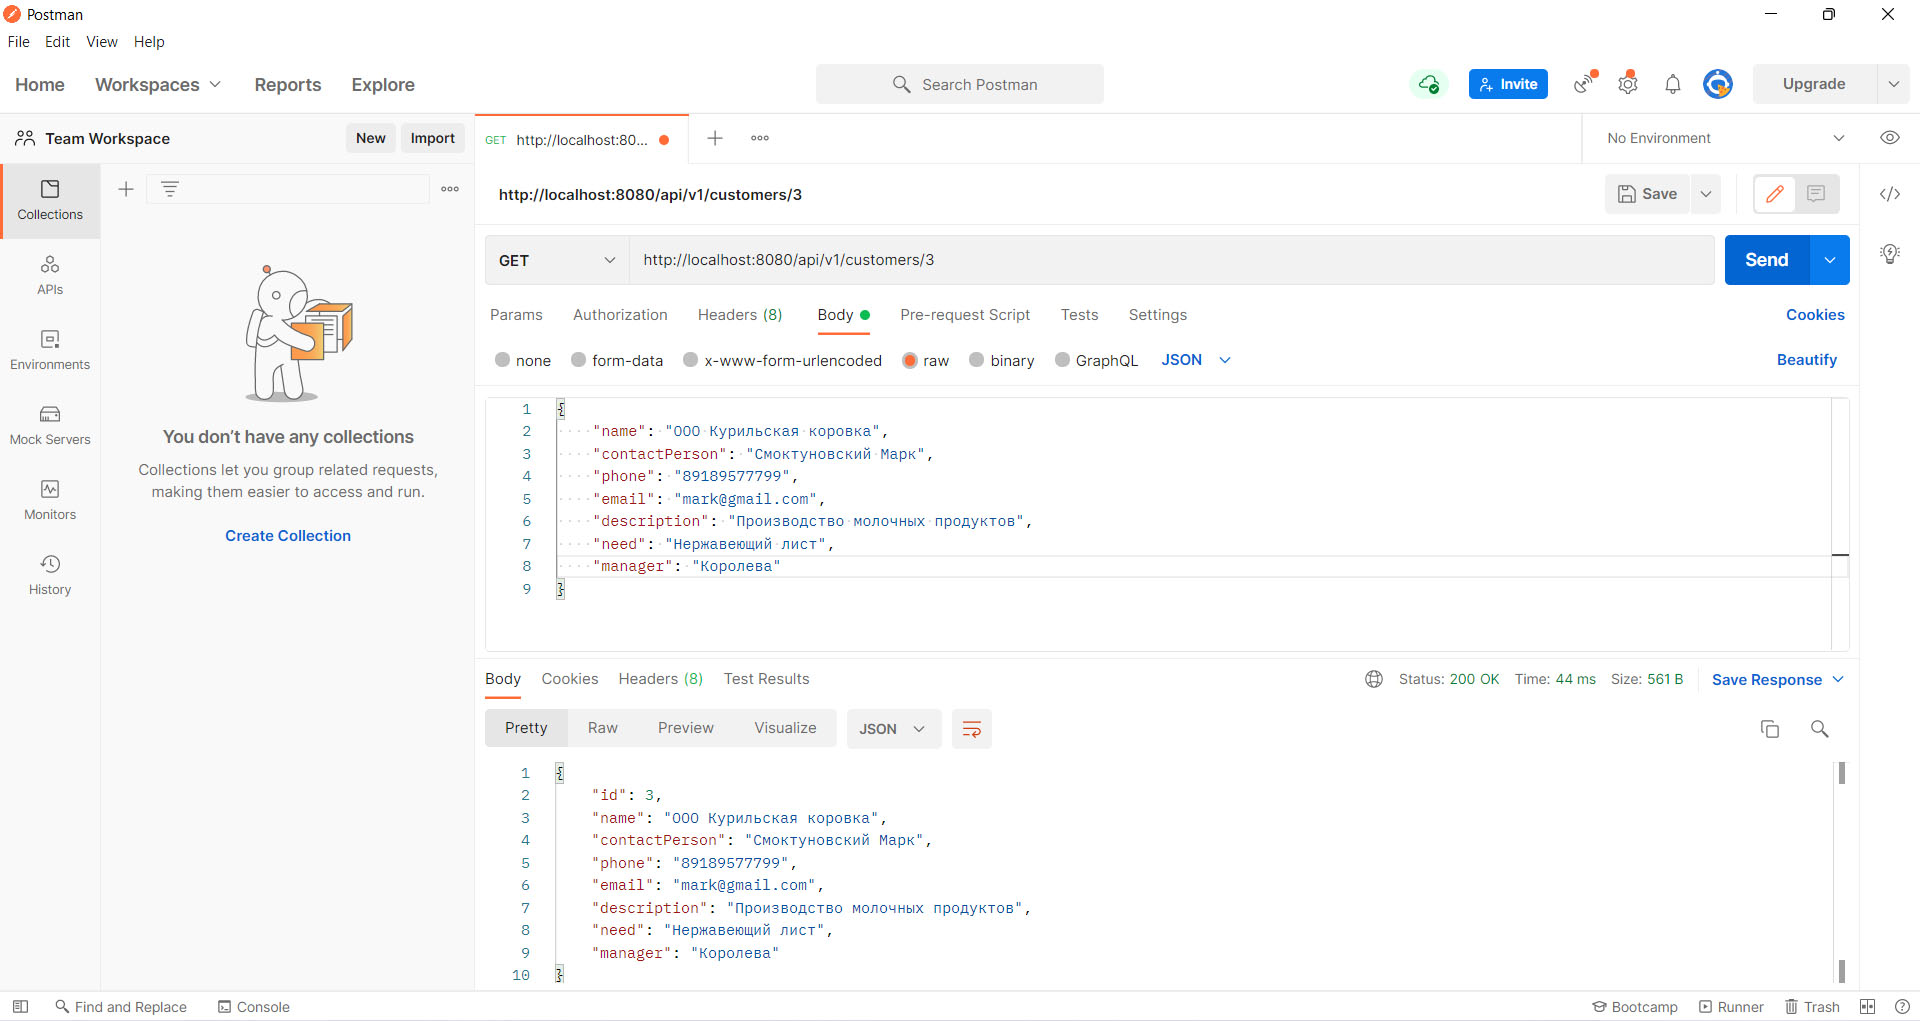Toggle the sidebar icon in status bar
The height and width of the screenshot is (1021, 1920).
point(20,1007)
